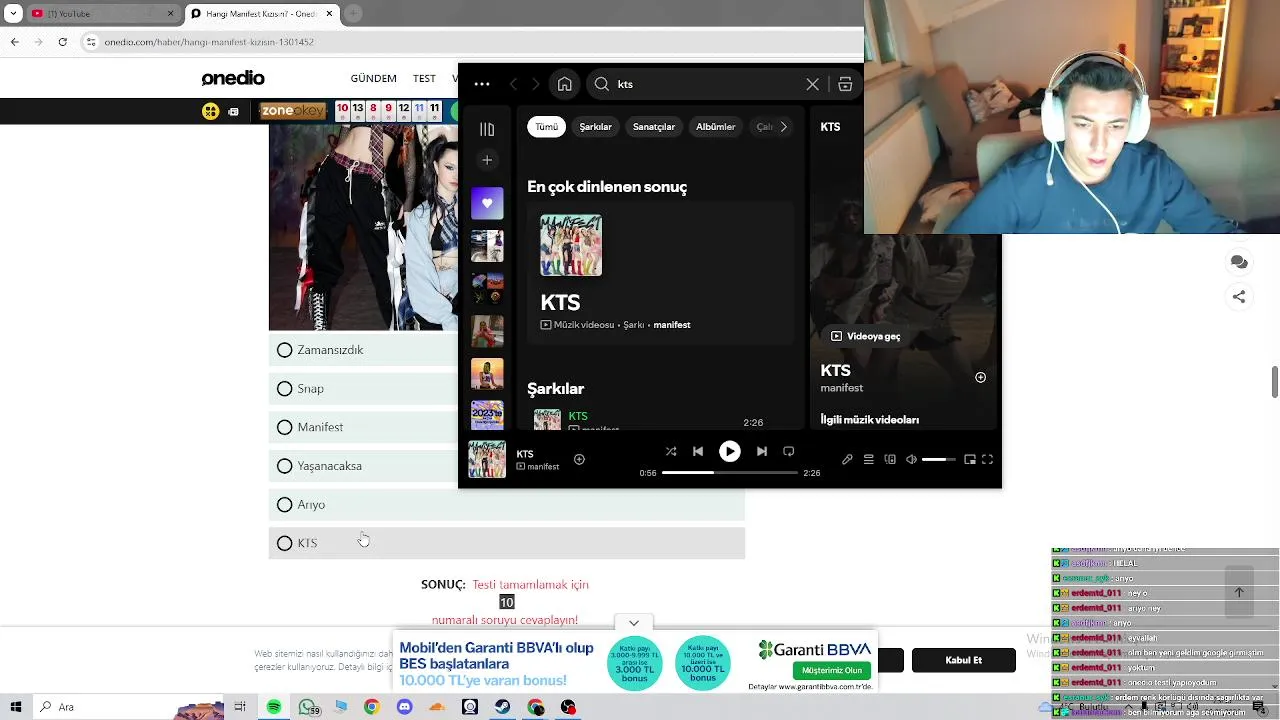The height and width of the screenshot is (720, 1280).
Task: Open now-playing album art in player bar
Action: point(487,460)
